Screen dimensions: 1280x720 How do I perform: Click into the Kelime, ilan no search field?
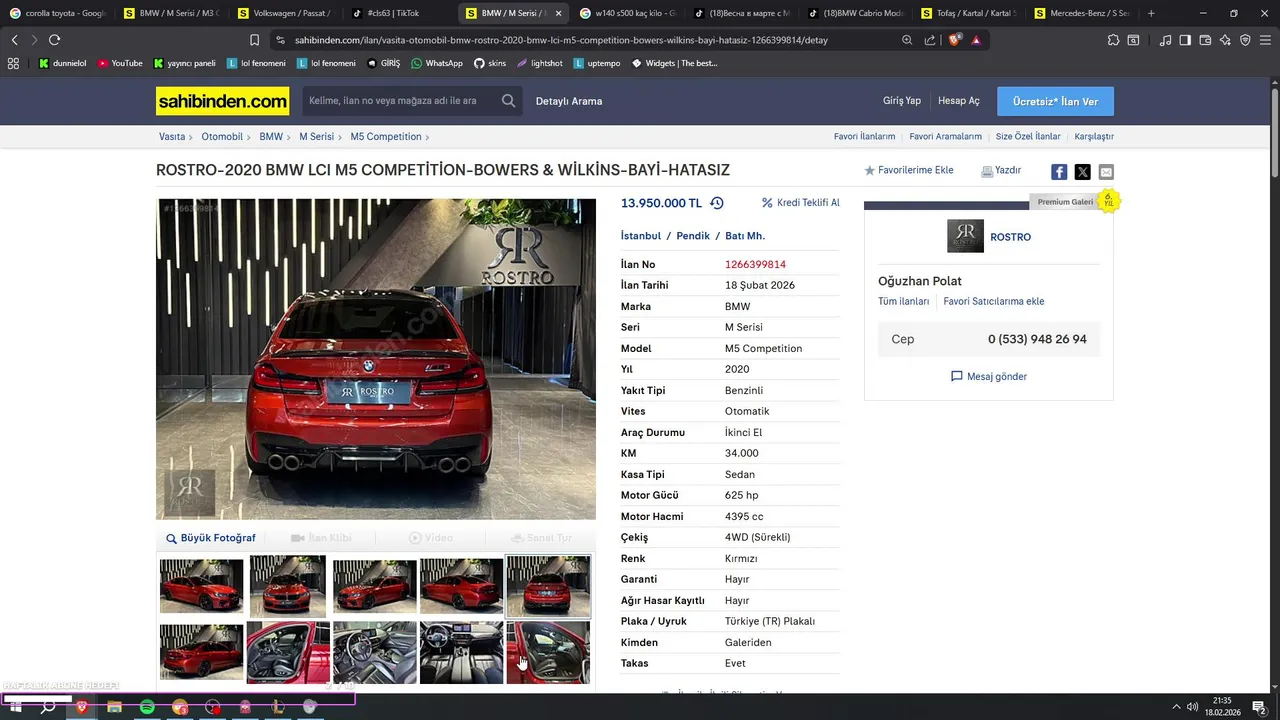tap(400, 101)
